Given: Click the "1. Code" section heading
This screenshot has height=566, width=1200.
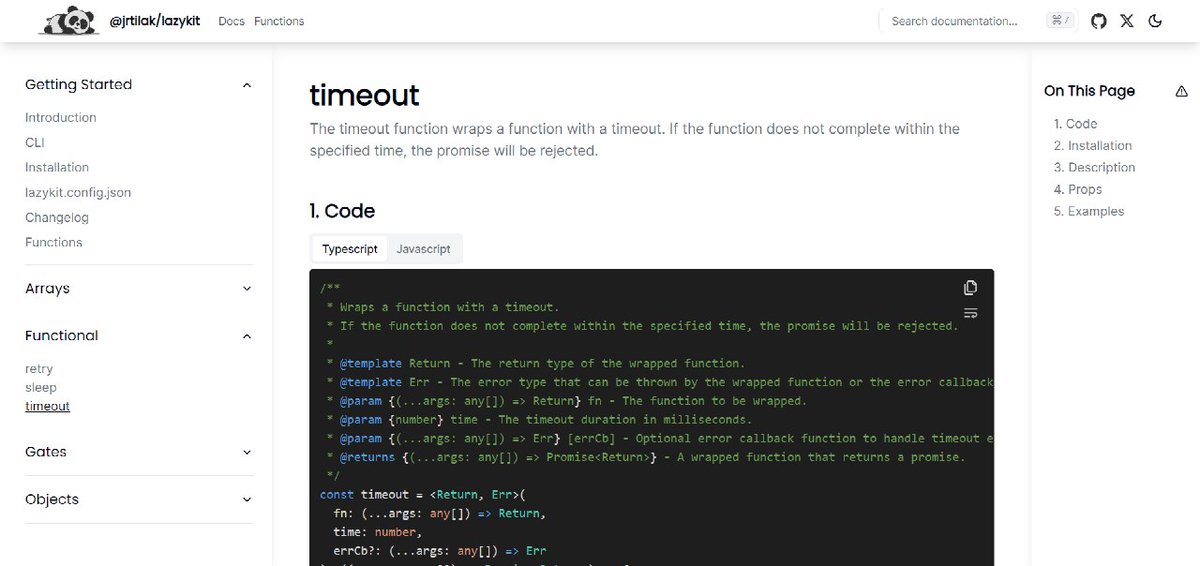Looking at the screenshot, I should point(342,211).
